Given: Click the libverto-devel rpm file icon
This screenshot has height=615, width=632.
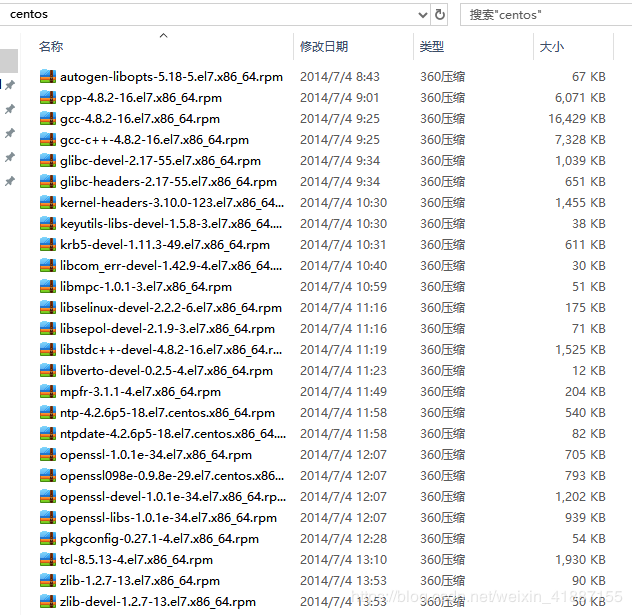Looking at the screenshot, I should (48, 370).
